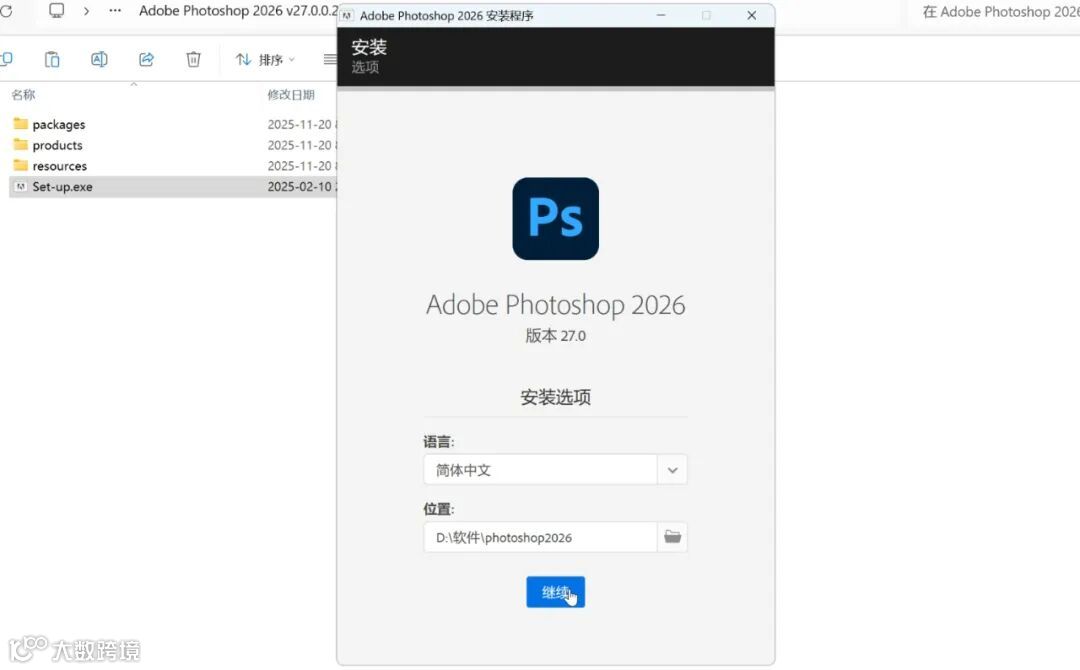The width and height of the screenshot is (1080, 670).
Task: Click installer title bar app icon
Action: [347, 15]
